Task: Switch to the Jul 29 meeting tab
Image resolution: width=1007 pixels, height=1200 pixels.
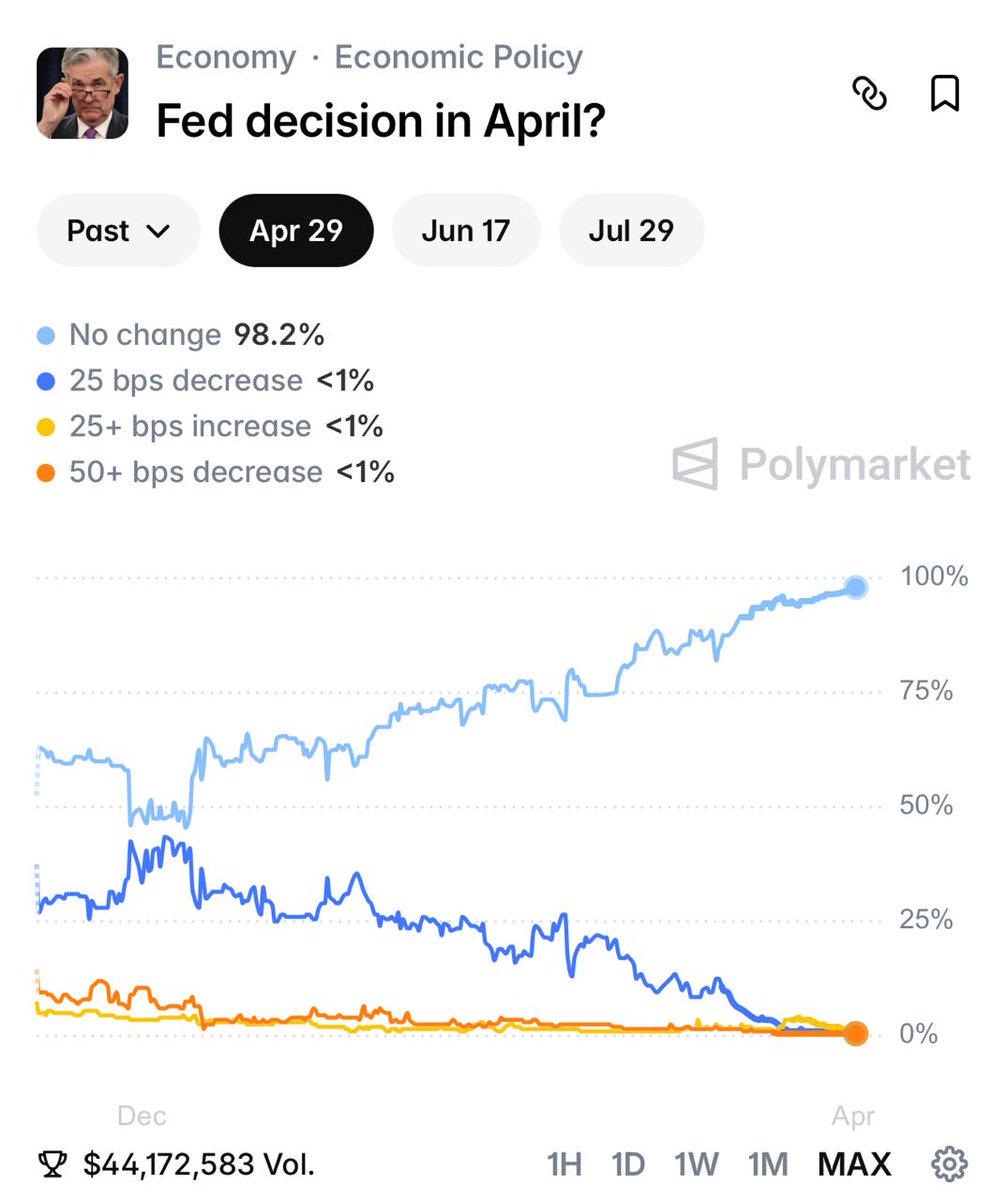Action: click(x=631, y=231)
